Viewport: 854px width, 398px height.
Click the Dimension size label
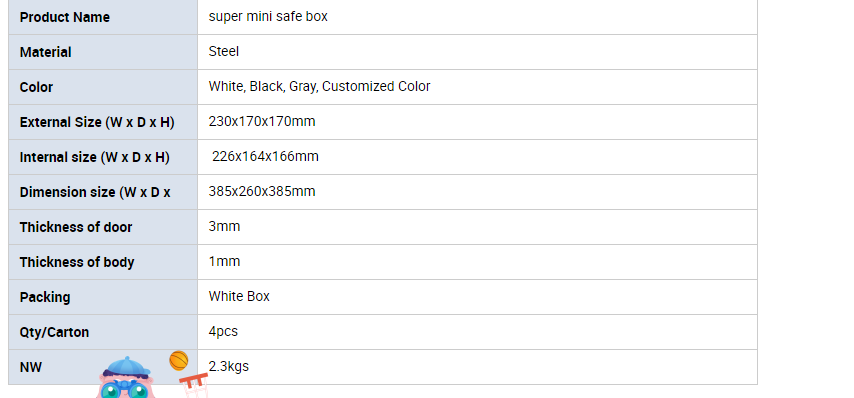coord(95,192)
